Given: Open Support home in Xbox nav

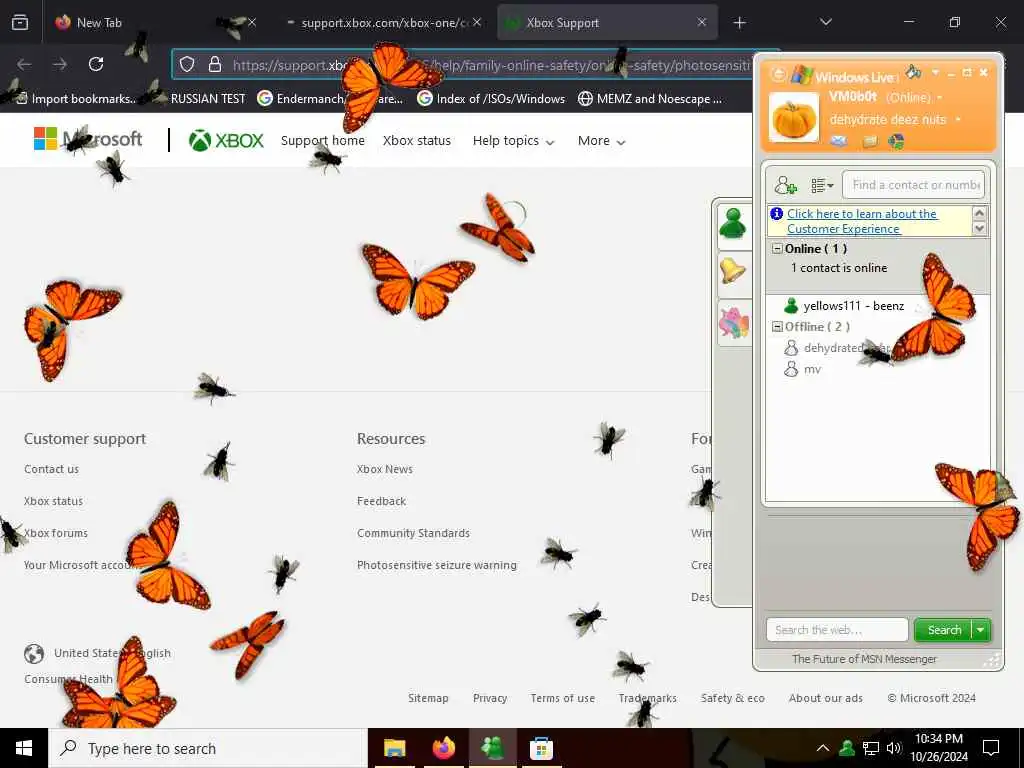Looking at the screenshot, I should coord(323,140).
